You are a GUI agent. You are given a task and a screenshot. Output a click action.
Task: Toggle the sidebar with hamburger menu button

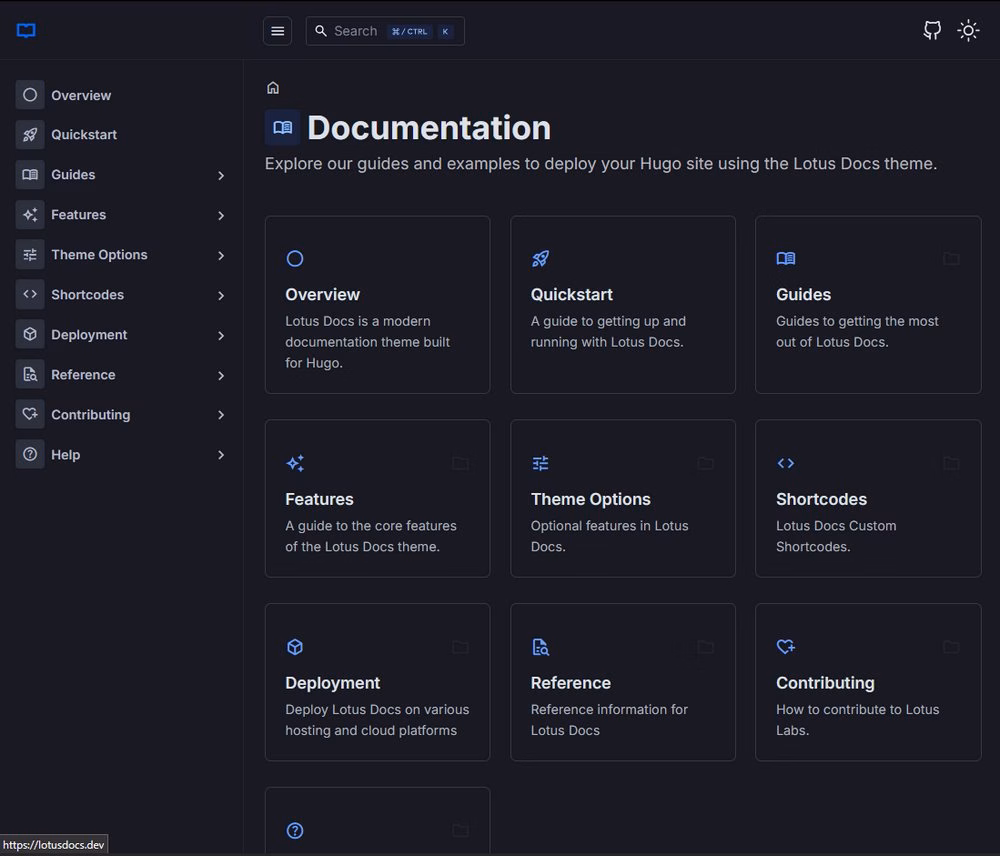pos(277,31)
